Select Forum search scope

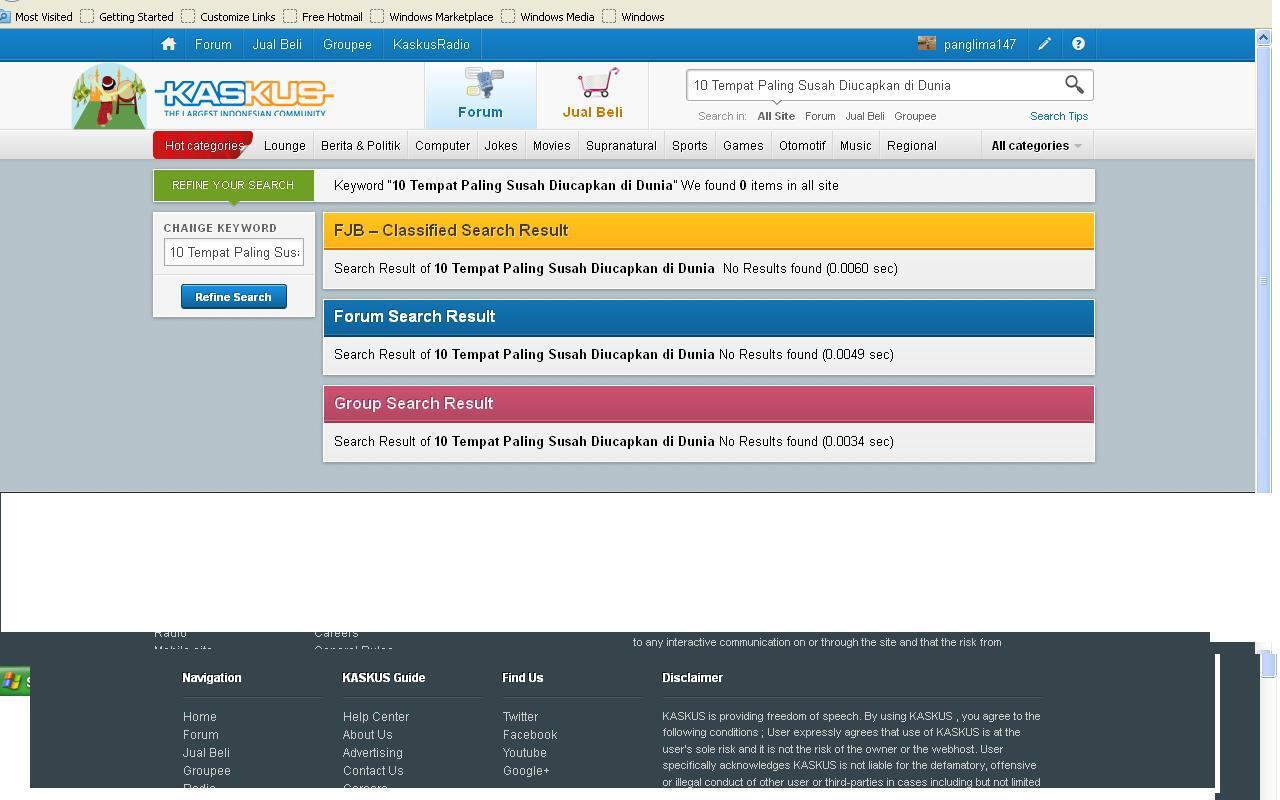[x=820, y=116]
